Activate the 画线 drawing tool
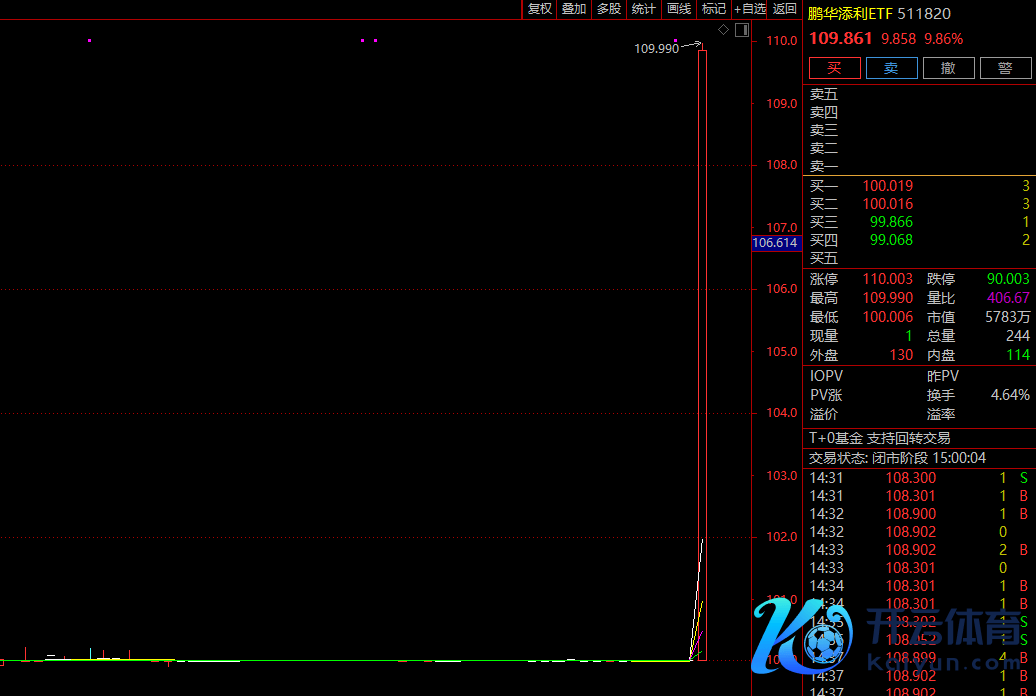The width and height of the screenshot is (1036, 696). pyautogui.click(x=679, y=9)
